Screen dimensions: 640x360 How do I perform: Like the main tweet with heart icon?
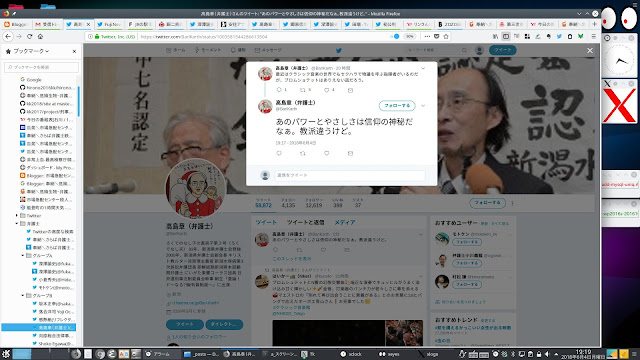(327, 153)
